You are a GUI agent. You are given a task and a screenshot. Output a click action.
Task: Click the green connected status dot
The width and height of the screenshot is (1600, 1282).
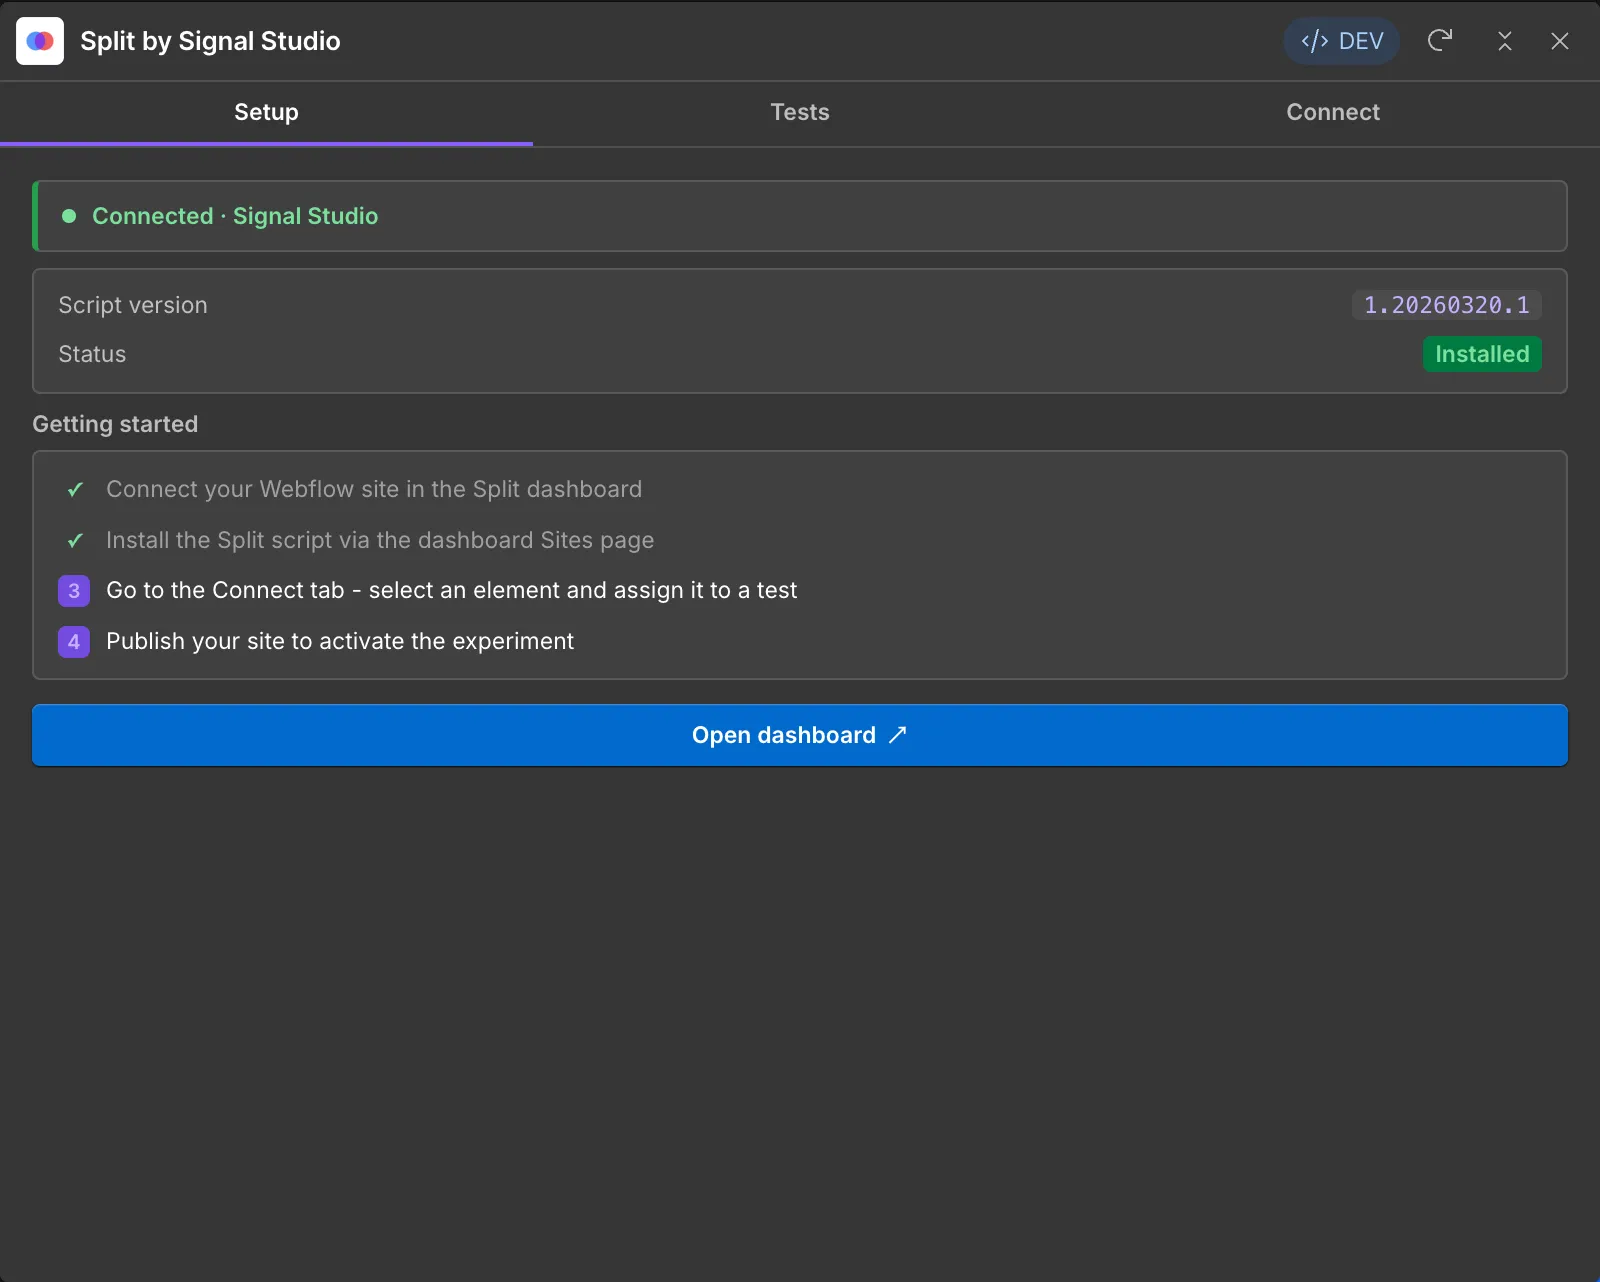(69, 216)
